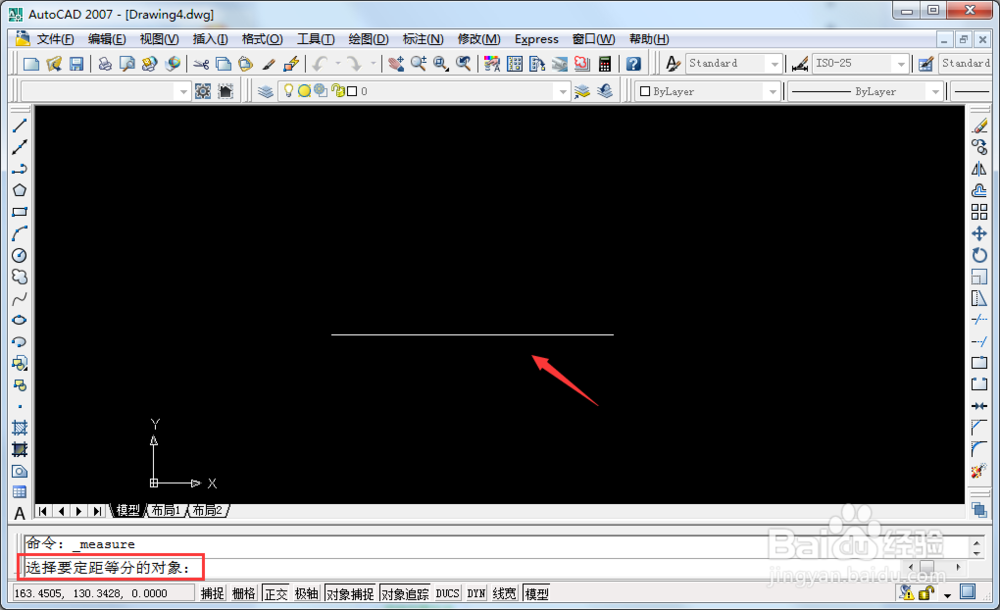
Task: Select the Polygon tool
Action: point(20,190)
